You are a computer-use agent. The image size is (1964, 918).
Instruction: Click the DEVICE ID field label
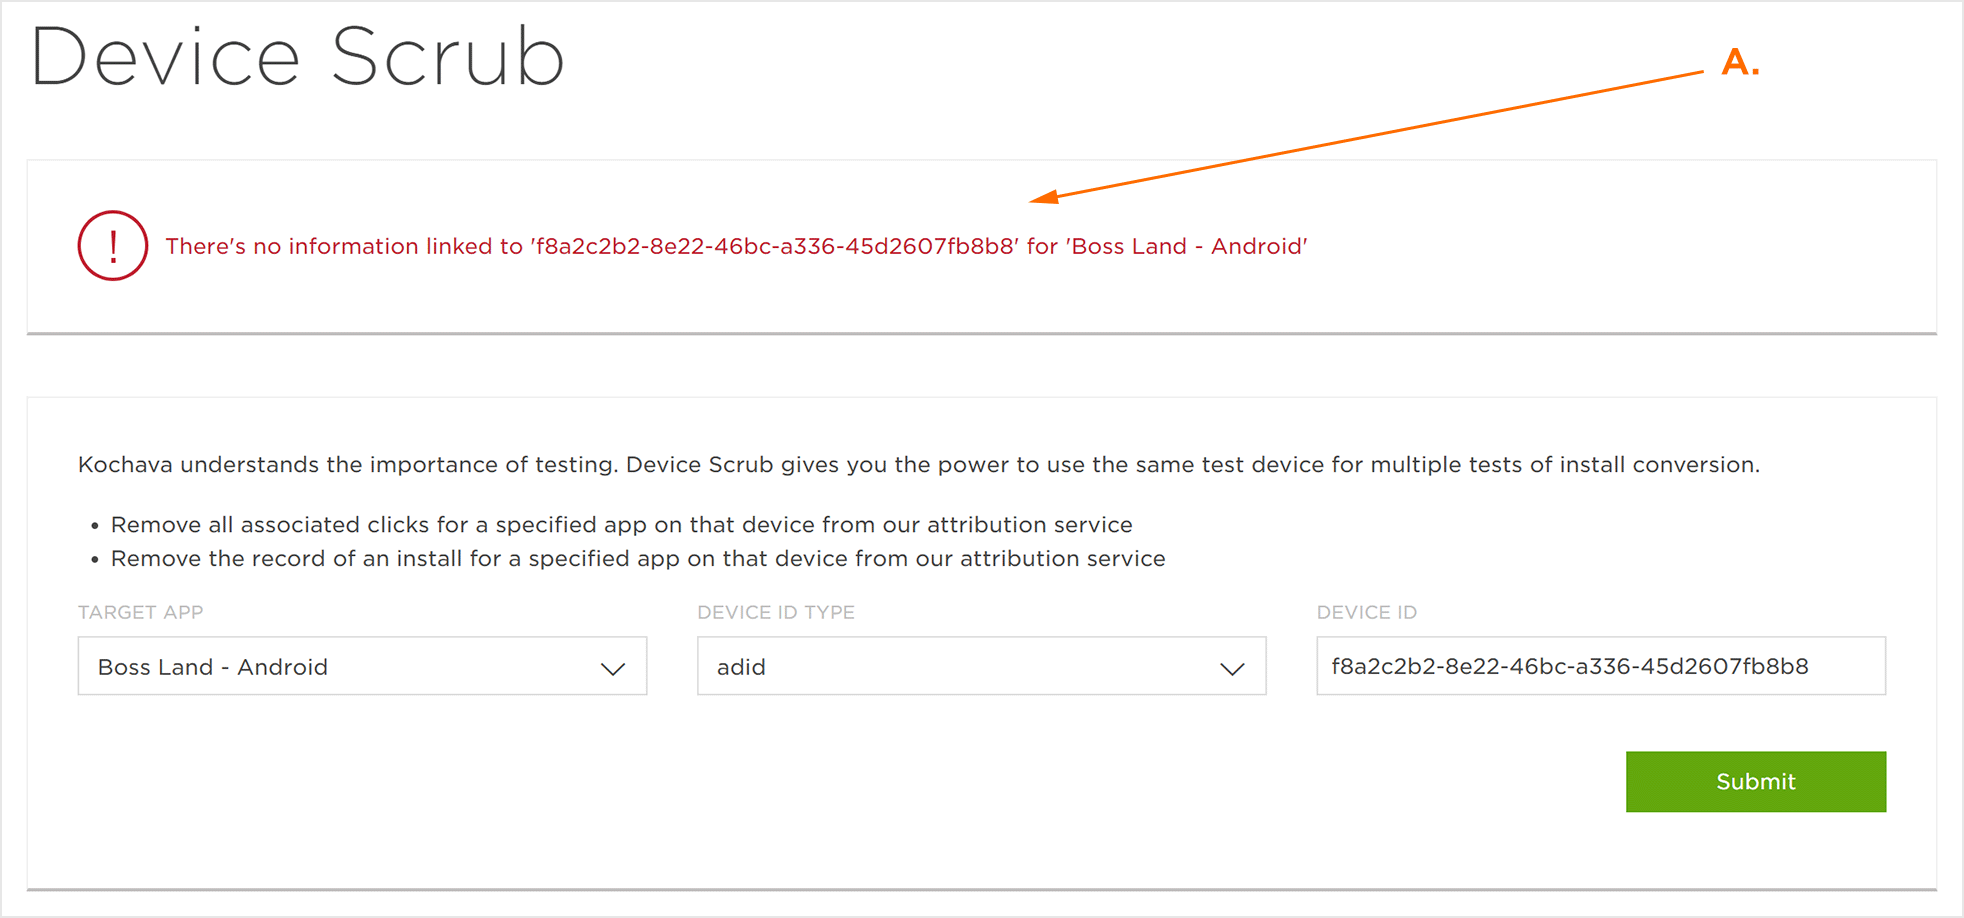tap(1367, 612)
